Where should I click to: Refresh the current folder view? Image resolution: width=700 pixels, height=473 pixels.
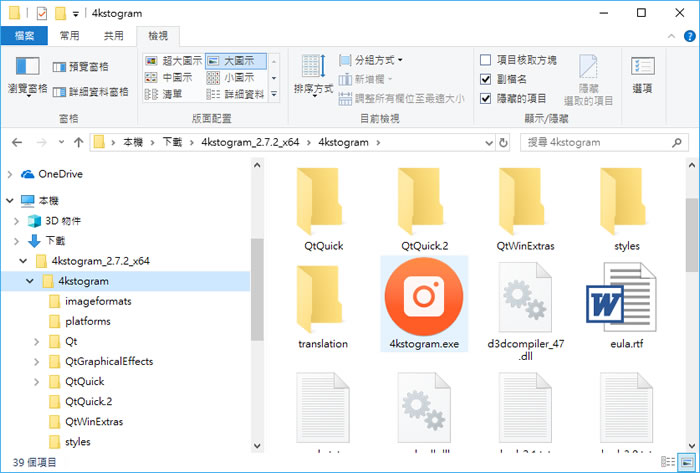[503, 143]
